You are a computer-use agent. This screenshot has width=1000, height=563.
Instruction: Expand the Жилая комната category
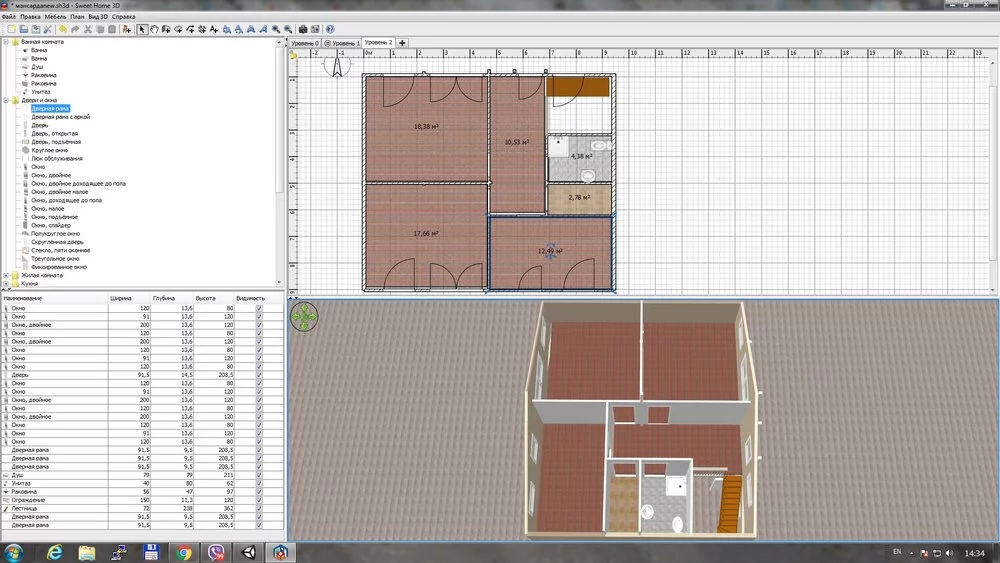[6, 275]
